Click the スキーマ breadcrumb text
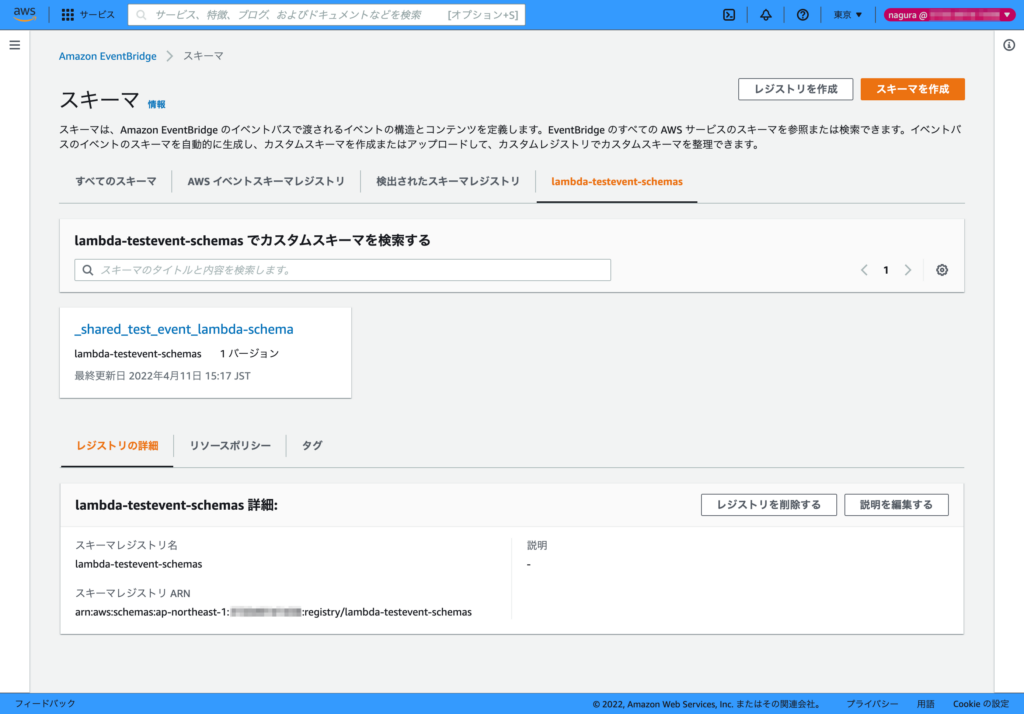The width and height of the screenshot is (1024, 714). (203, 56)
